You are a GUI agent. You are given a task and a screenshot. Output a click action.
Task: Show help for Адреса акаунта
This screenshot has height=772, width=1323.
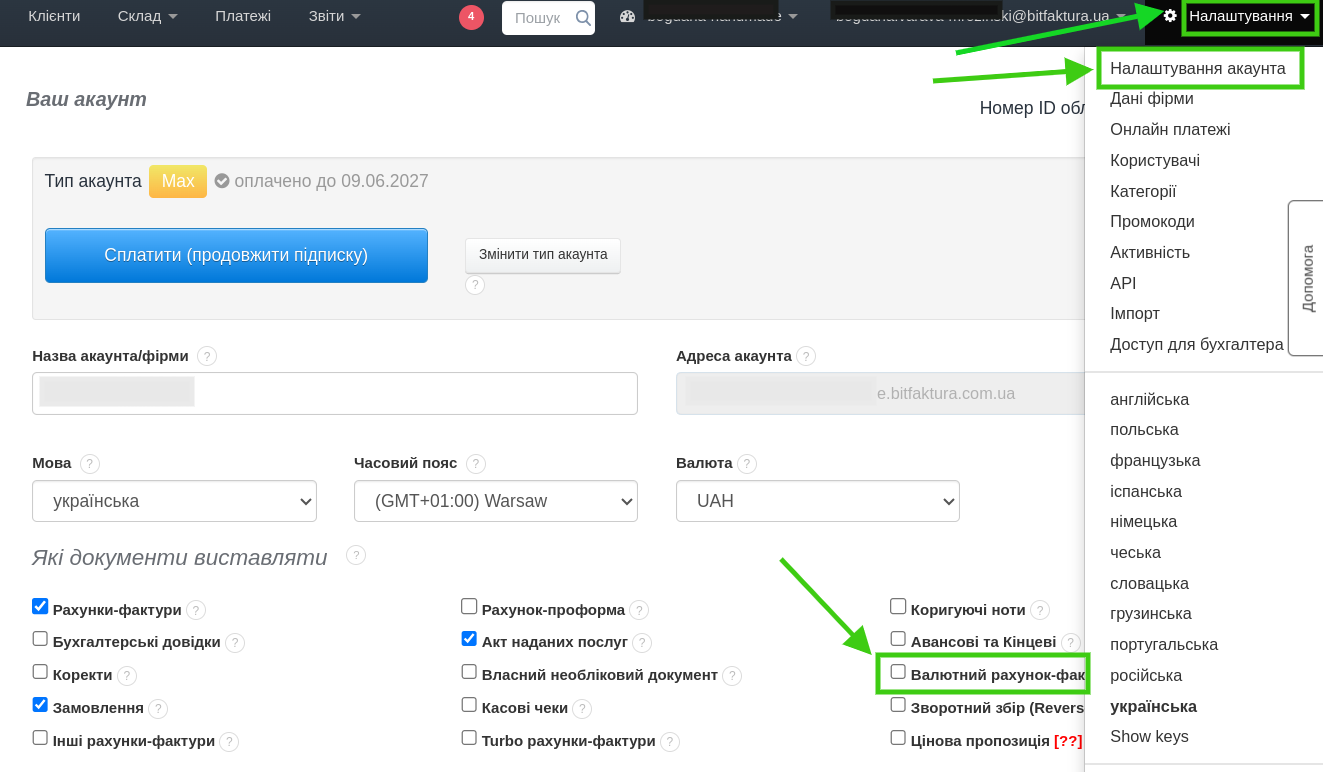click(806, 356)
